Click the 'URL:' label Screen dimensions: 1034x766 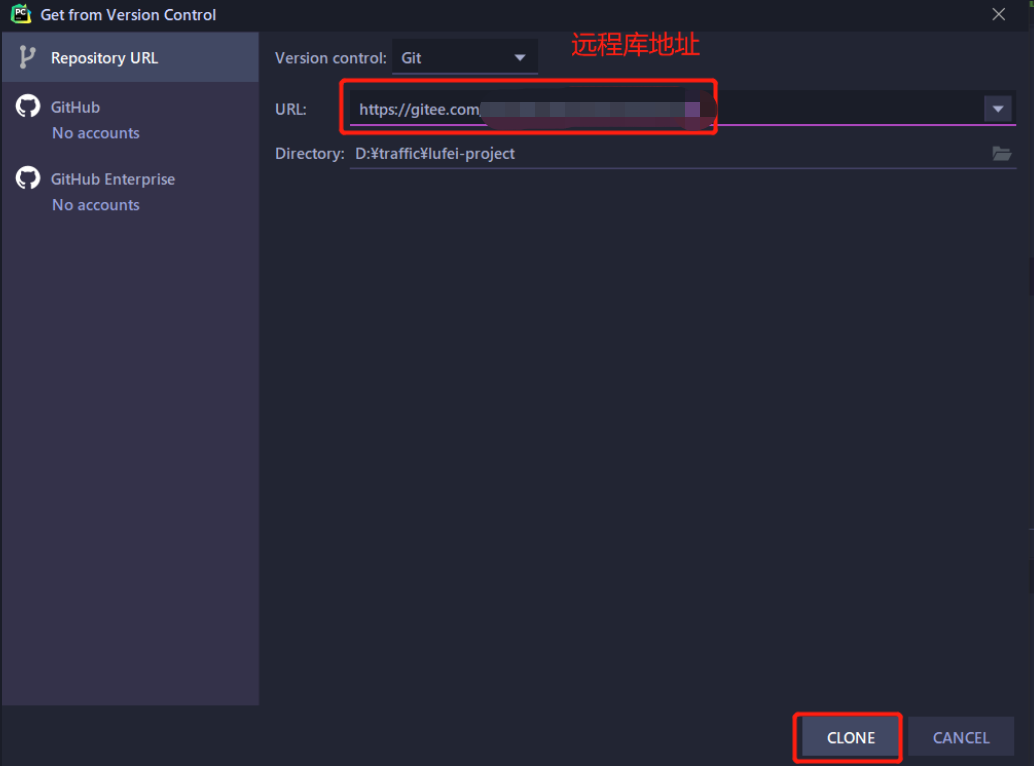point(291,109)
